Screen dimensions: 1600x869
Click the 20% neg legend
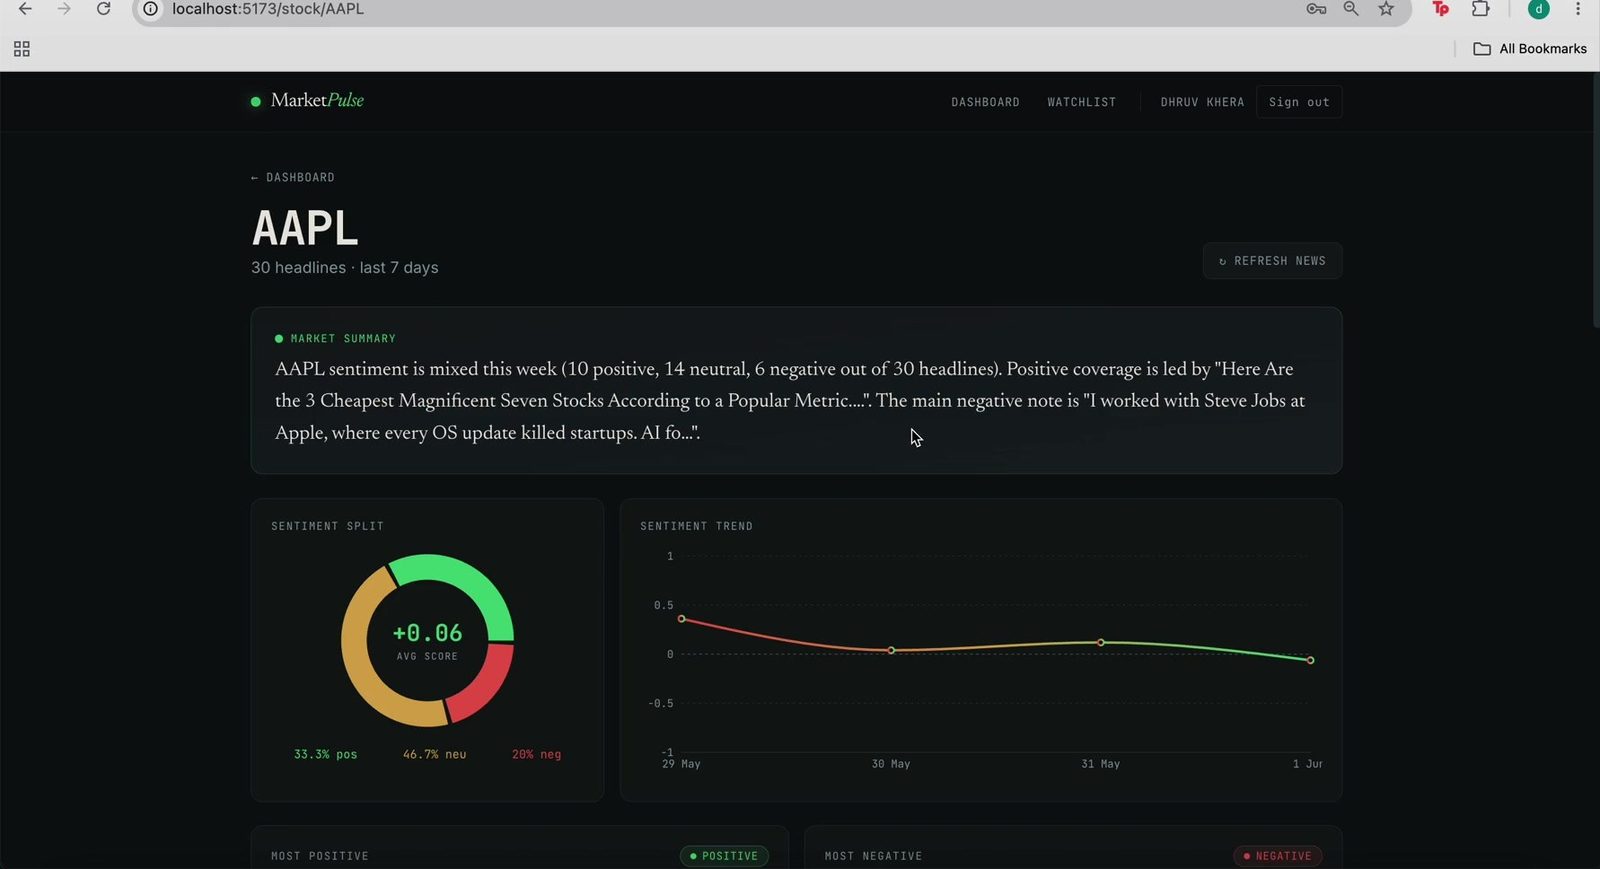pyautogui.click(x=536, y=755)
